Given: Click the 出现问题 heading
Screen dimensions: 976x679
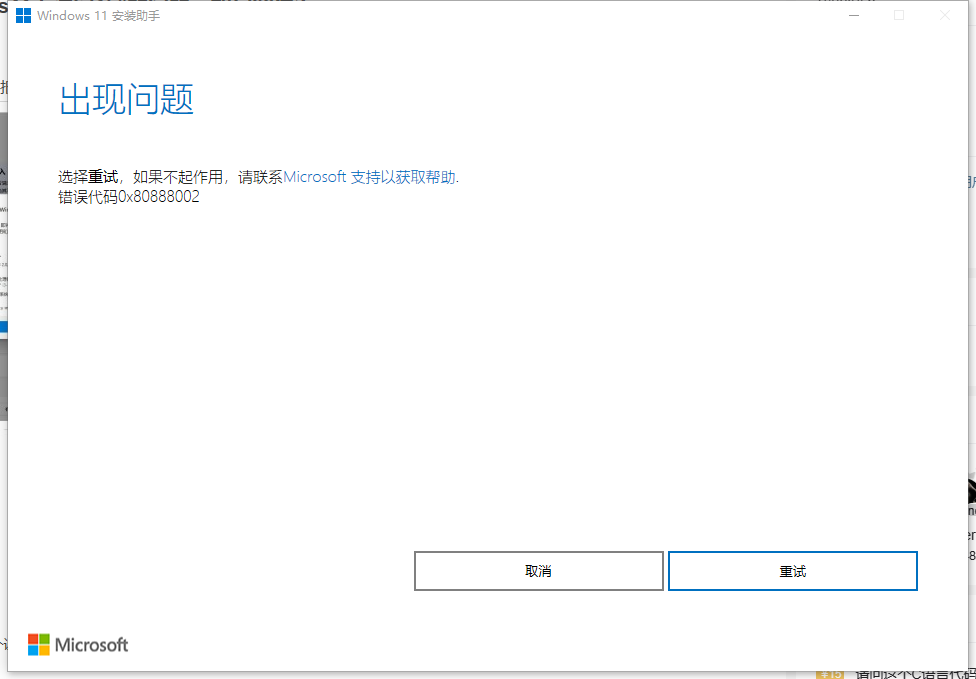Looking at the screenshot, I should pos(126,99).
